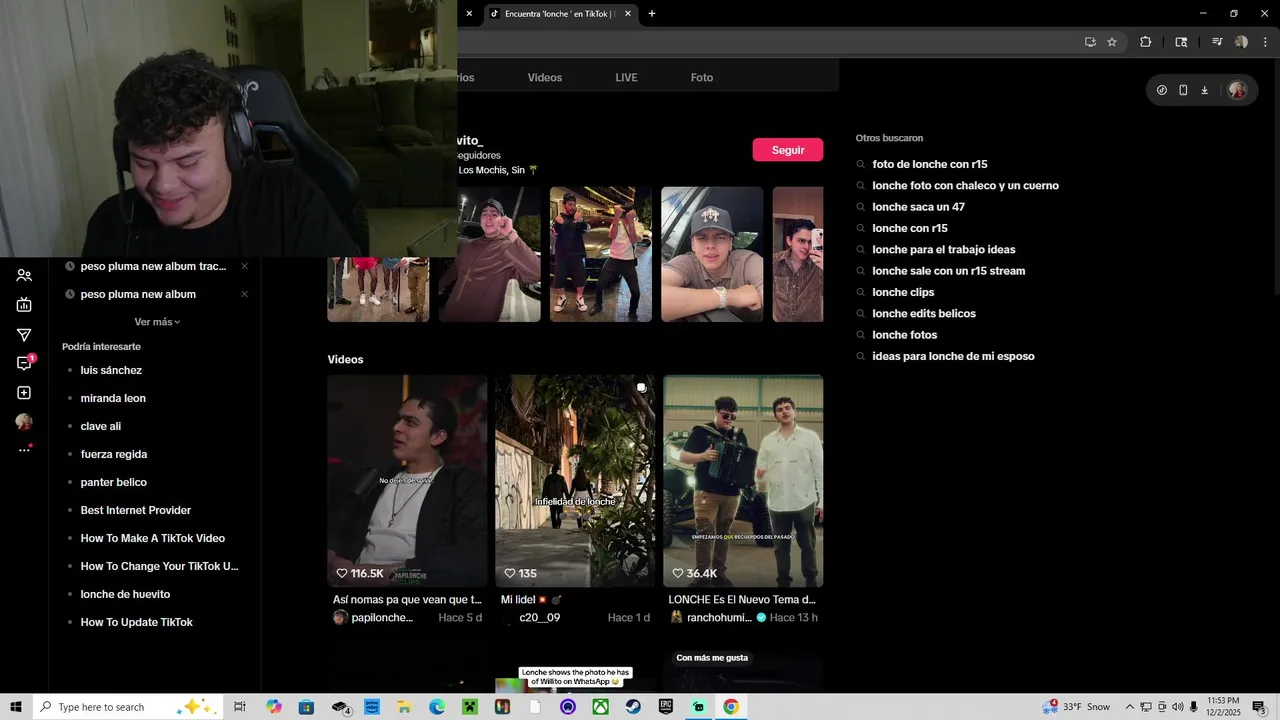This screenshot has width=1280, height=720.
Task: Open profile photo of man in gray cap
Action: pos(712,254)
